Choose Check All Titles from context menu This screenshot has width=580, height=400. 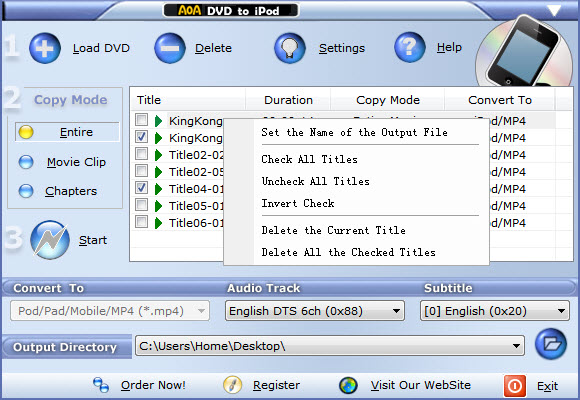click(x=309, y=159)
